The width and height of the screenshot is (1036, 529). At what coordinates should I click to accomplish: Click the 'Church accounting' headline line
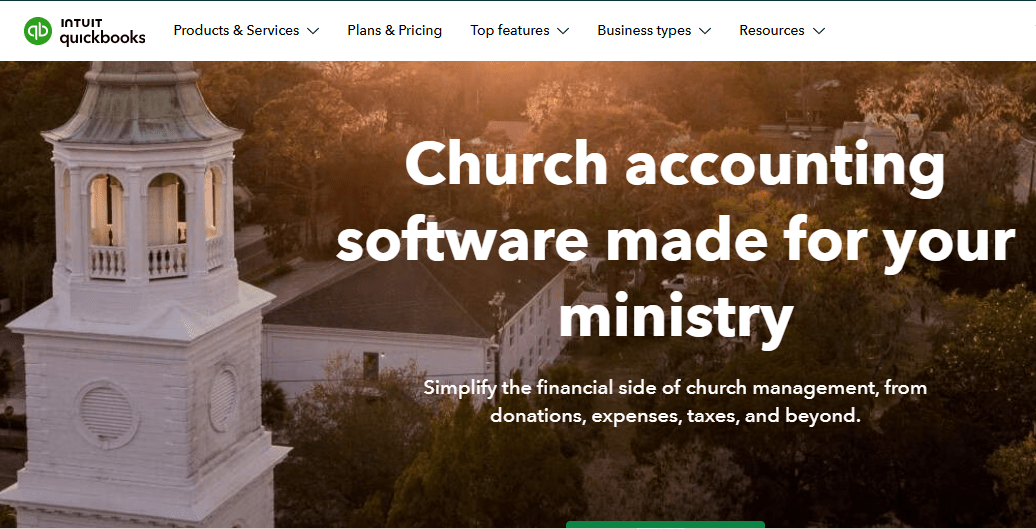click(675, 165)
